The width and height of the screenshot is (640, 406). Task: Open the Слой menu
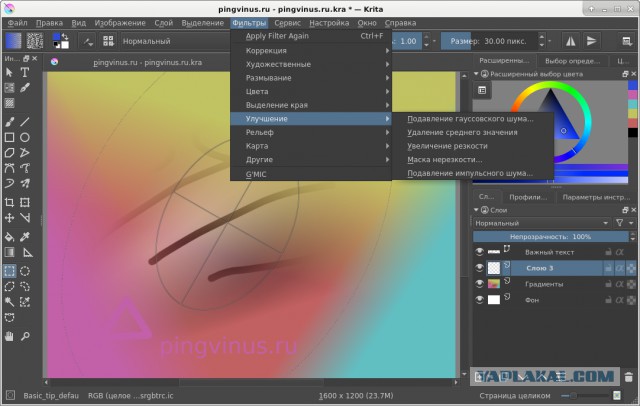pyautogui.click(x=164, y=23)
